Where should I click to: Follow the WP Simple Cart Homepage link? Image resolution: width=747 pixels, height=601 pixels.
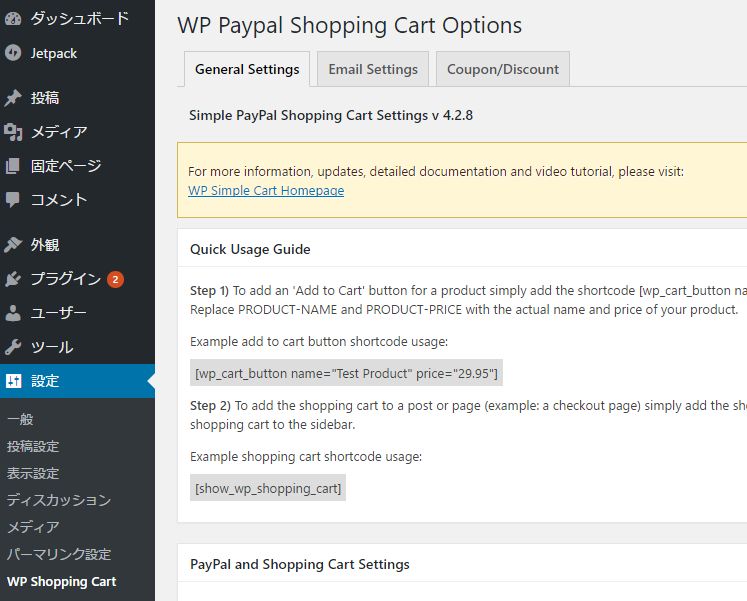coord(266,190)
